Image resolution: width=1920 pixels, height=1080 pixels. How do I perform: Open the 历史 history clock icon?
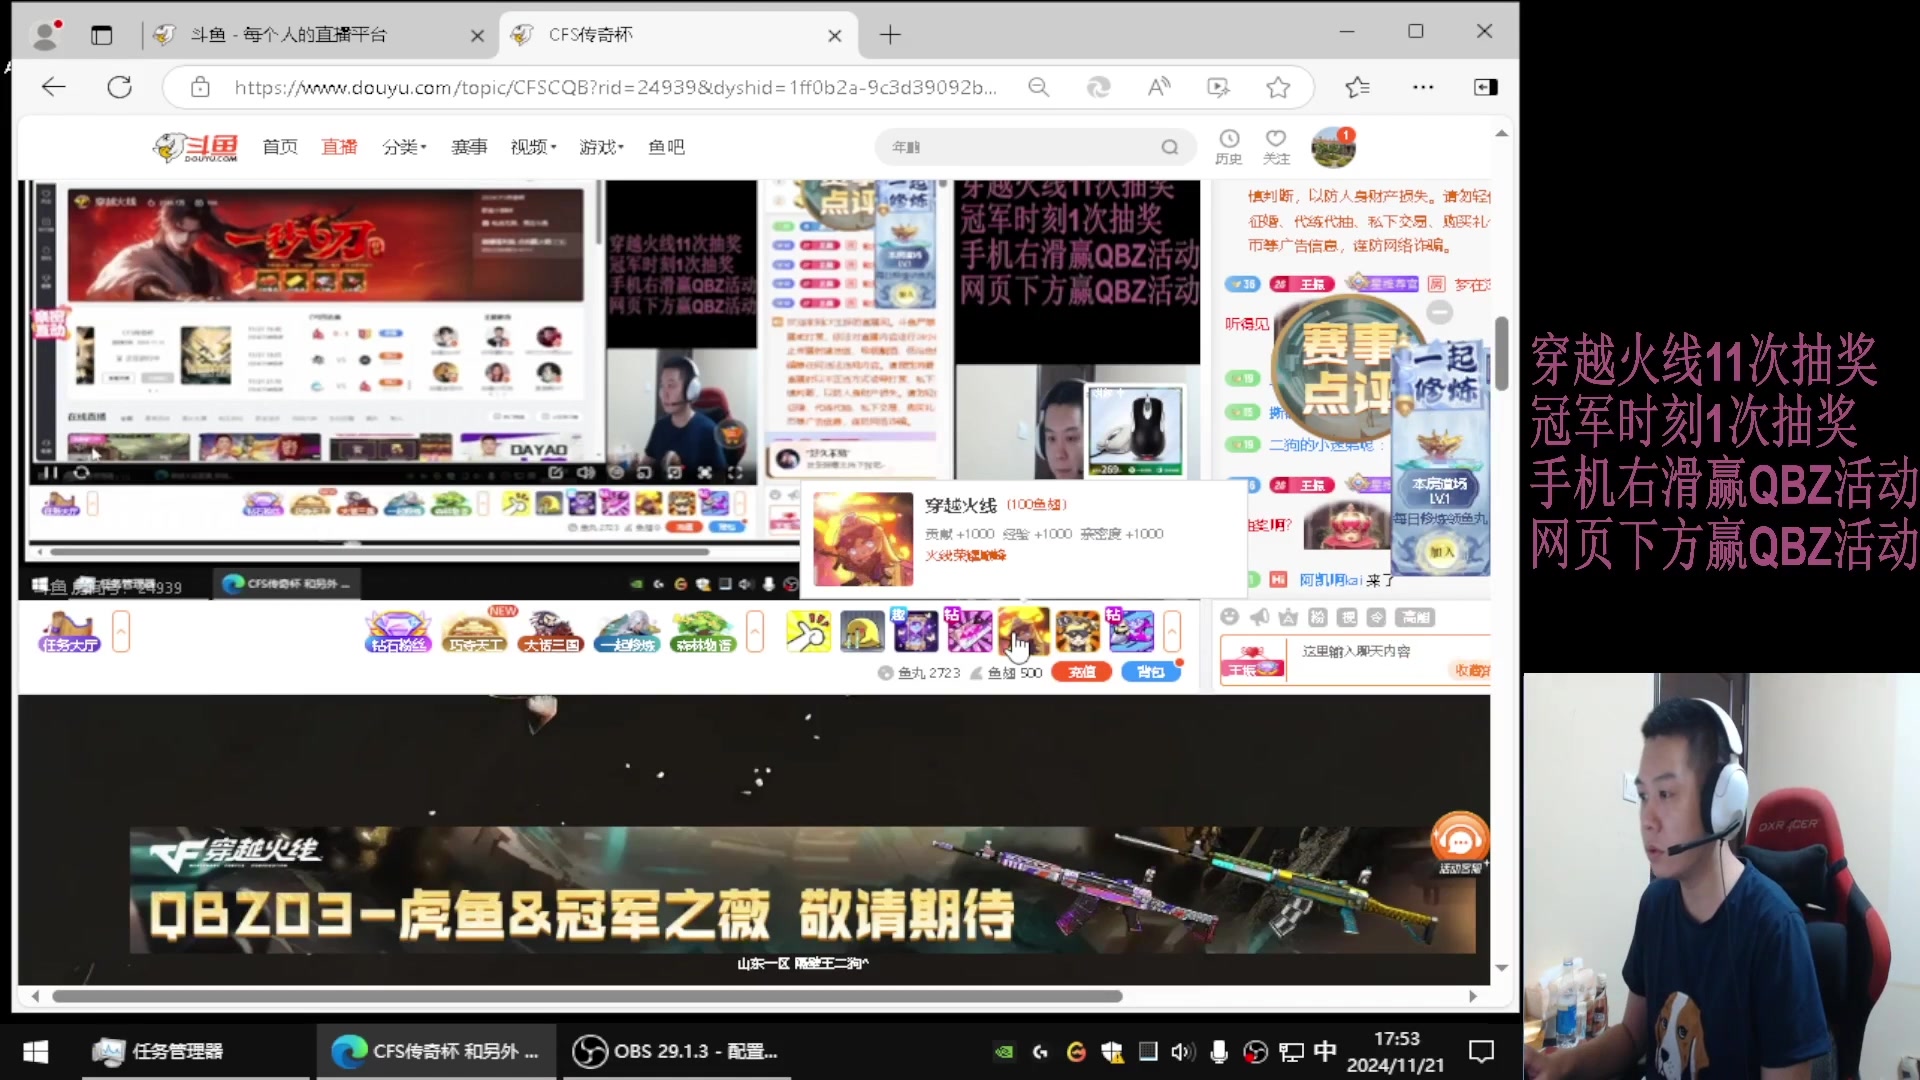tap(1229, 146)
